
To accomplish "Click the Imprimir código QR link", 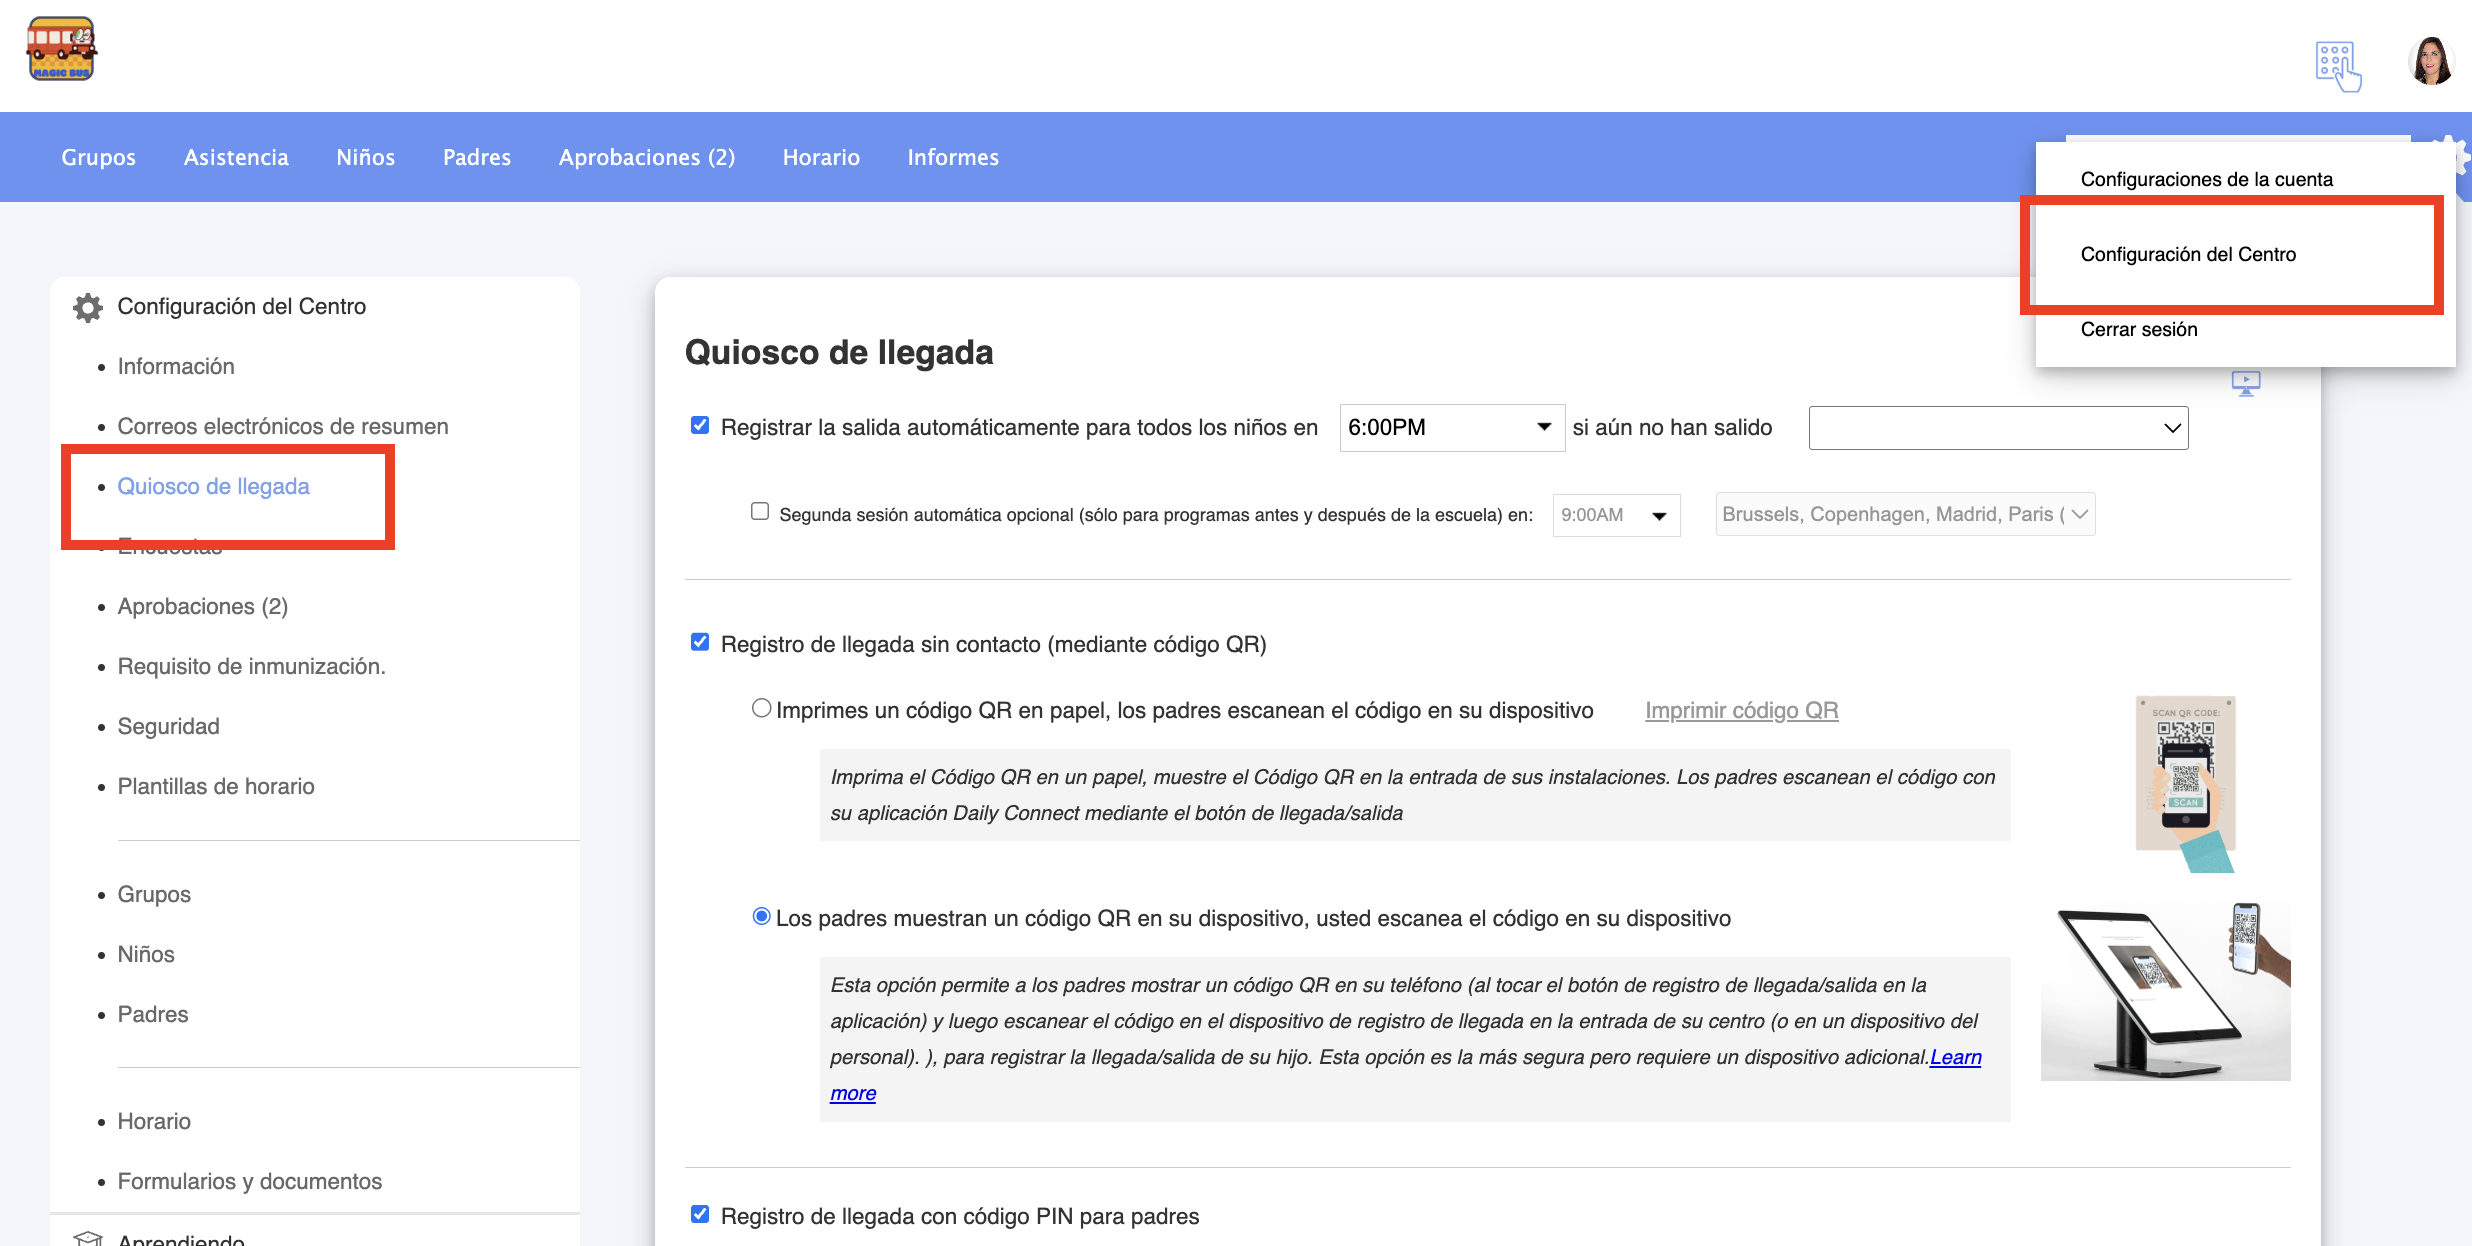I will pos(1741,711).
